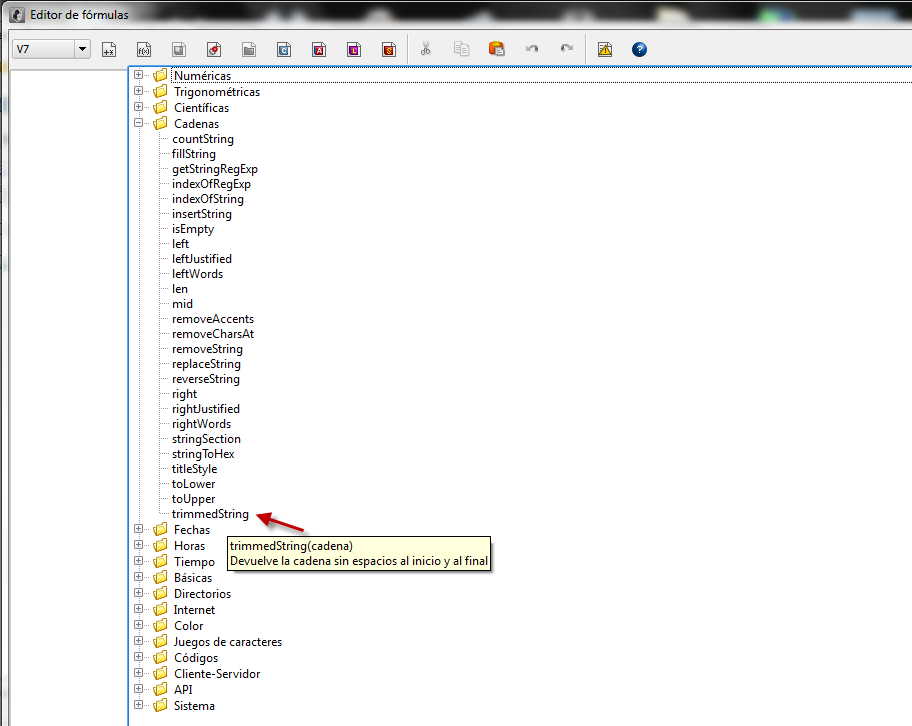
Task: Select the toUpper function
Action: tap(193, 499)
